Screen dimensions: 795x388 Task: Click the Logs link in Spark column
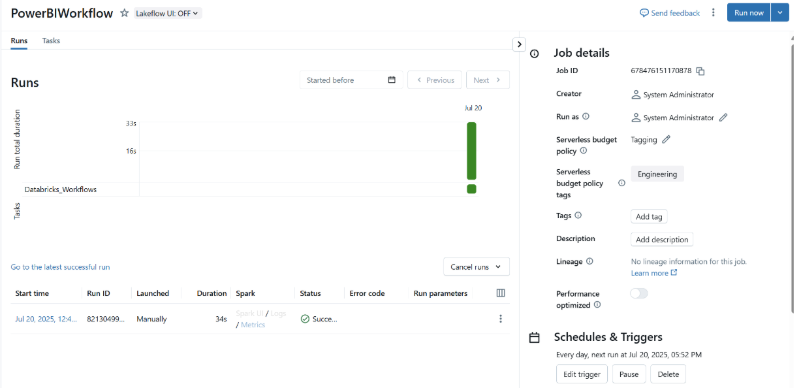pos(278,313)
